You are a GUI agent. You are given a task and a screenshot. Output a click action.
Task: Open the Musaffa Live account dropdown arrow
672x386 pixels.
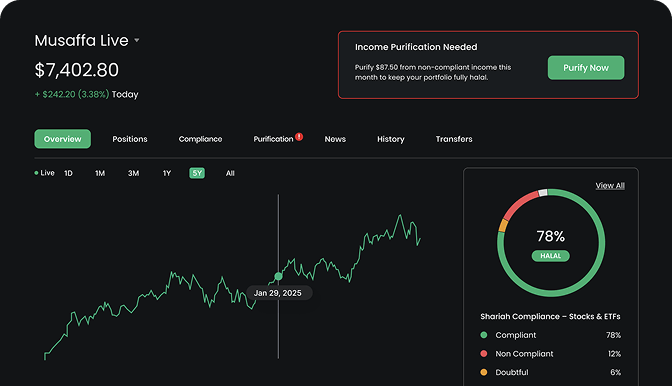pos(137,40)
